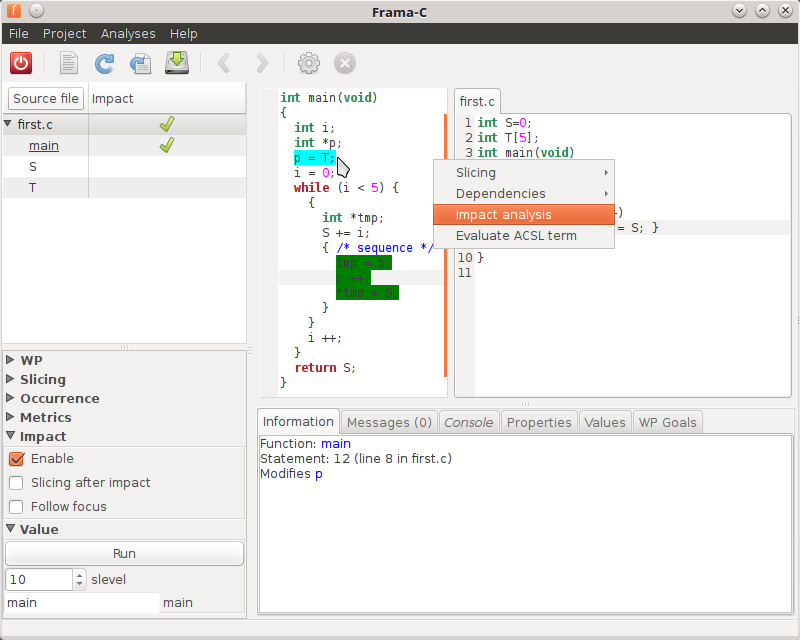The height and width of the screenshot is (640, 800).
Task: Click the blue reload arrow icon
Action: [105, 63]
